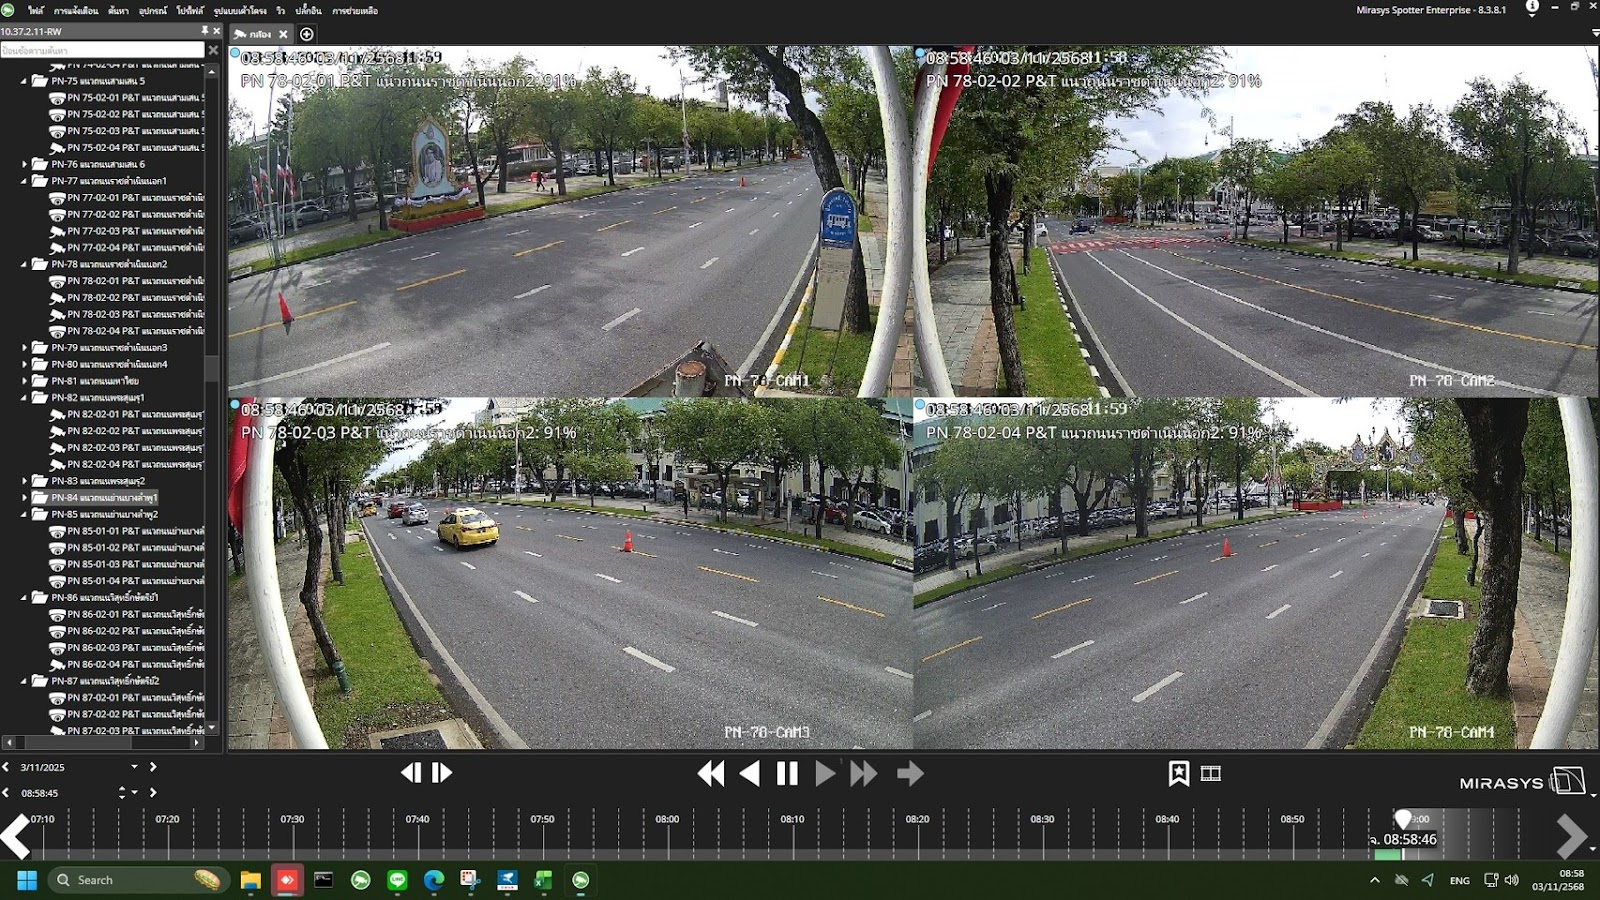The width and height of the screenshot is (1600, 900).
Task: Expand the PN-83 folder
Action: 24,481
